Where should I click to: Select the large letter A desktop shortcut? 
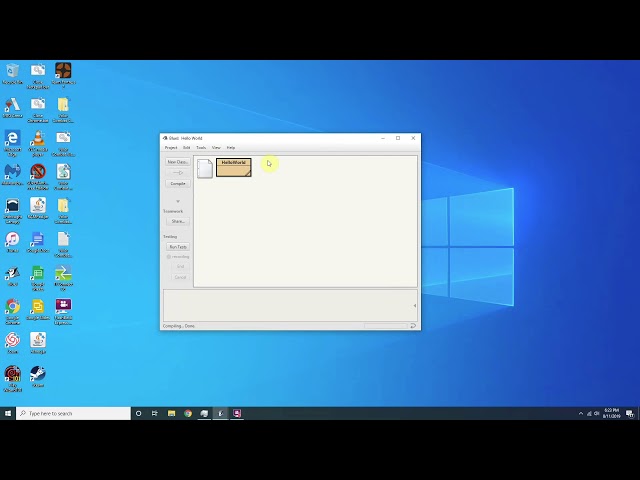coord(12,107)
